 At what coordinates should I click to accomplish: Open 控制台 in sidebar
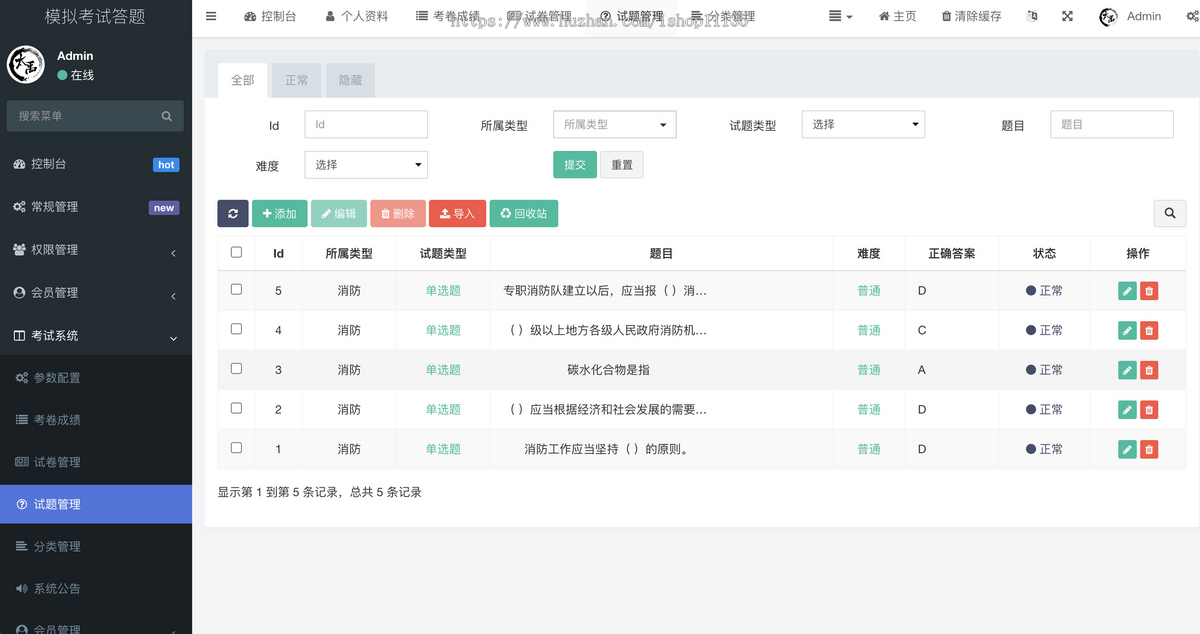96,164
